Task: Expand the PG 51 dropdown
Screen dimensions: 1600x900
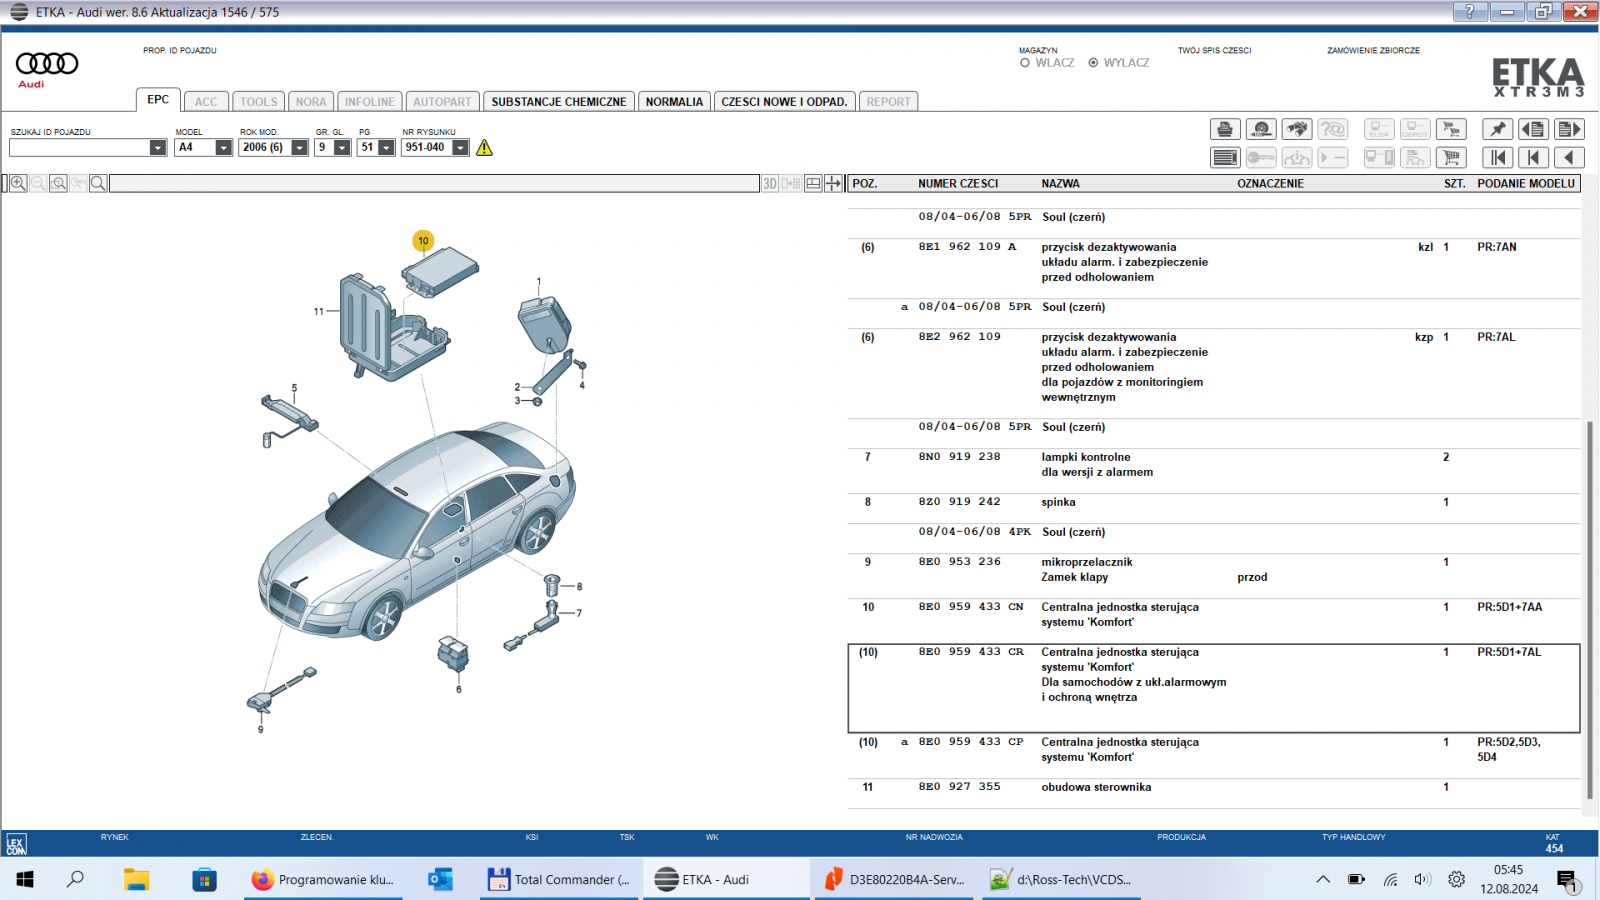Action: click(386, 147)
